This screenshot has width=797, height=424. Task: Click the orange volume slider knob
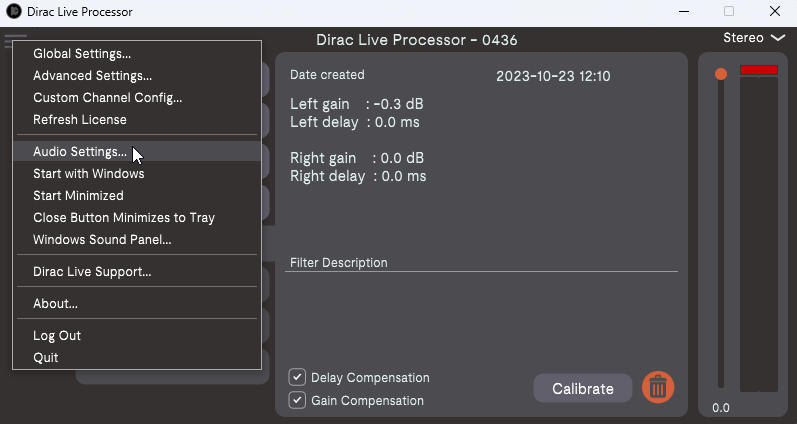pos(721,74)
